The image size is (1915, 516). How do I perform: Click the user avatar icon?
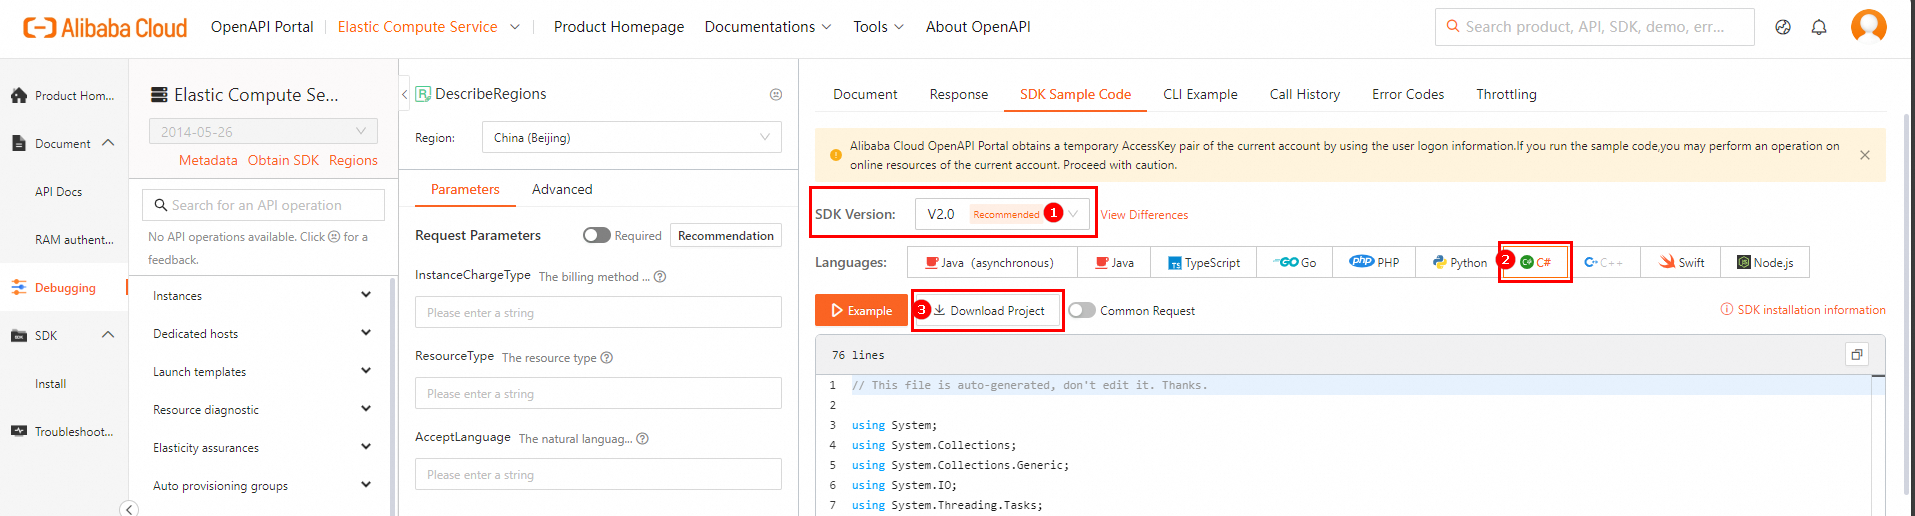click(x=1868, y=26)
